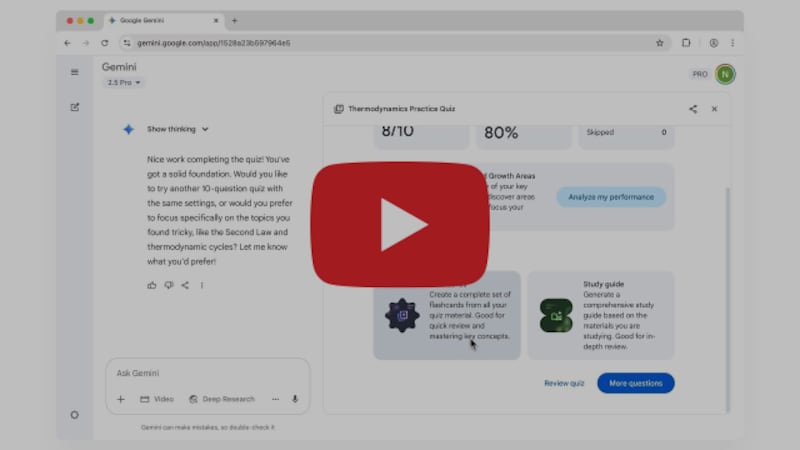
Task: Close the Google Gemini browser tab
Action: (x=216, y=20)
